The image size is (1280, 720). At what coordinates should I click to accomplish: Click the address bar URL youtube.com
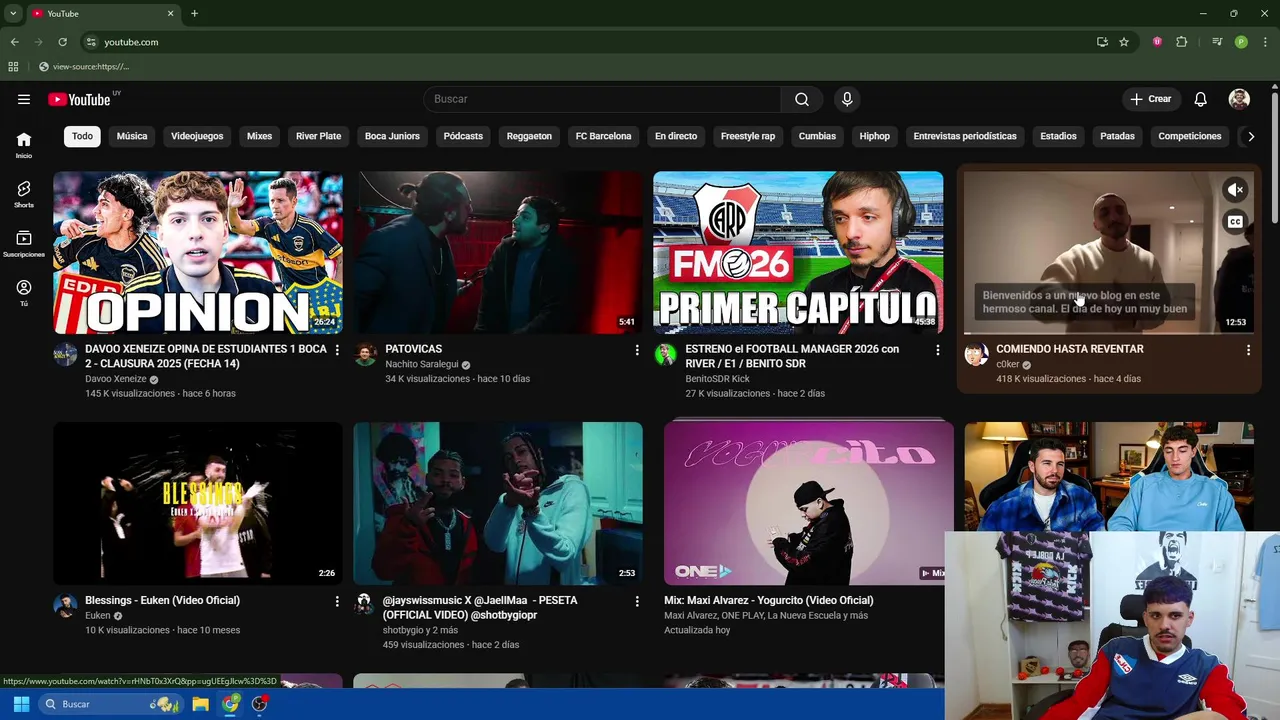[131, 42]
